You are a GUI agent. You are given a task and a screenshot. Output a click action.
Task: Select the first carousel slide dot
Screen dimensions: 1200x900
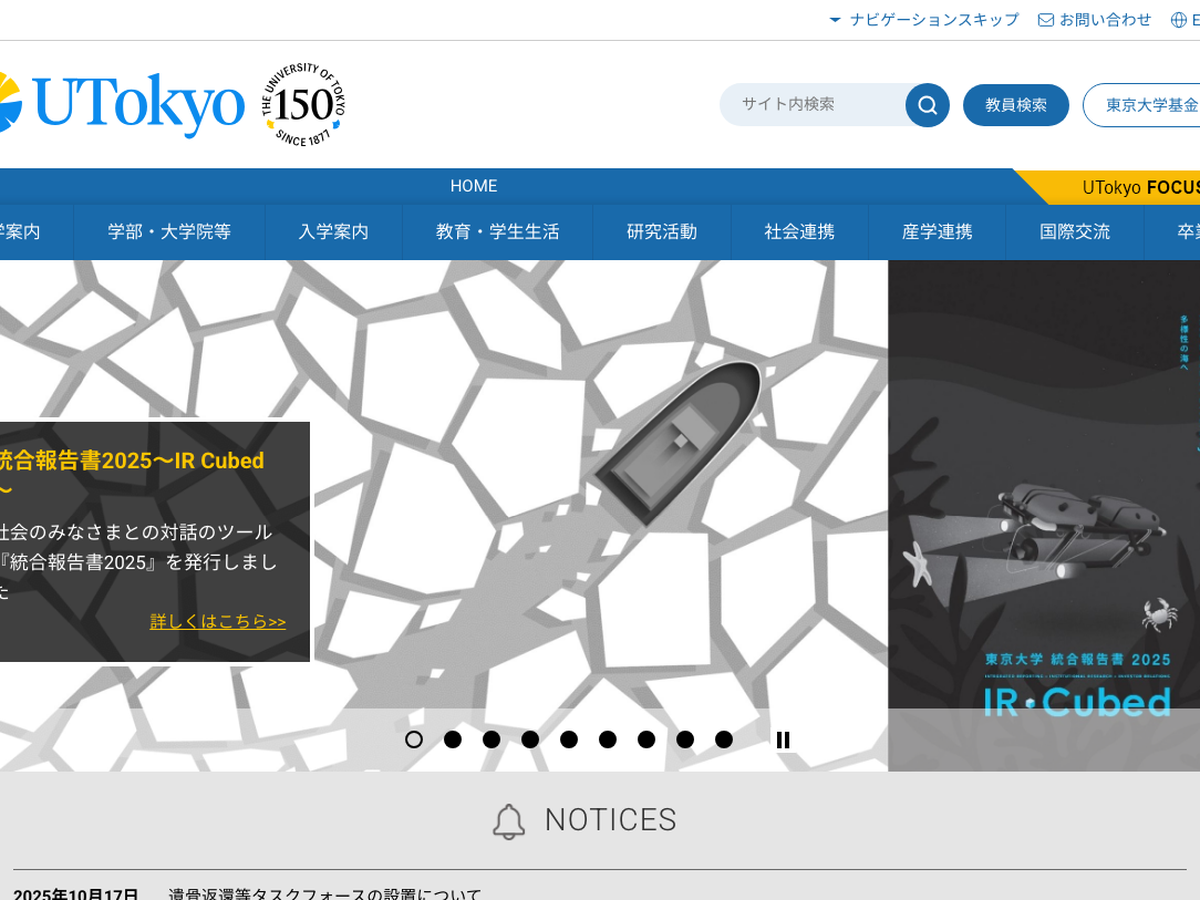[x=414, y=740]
